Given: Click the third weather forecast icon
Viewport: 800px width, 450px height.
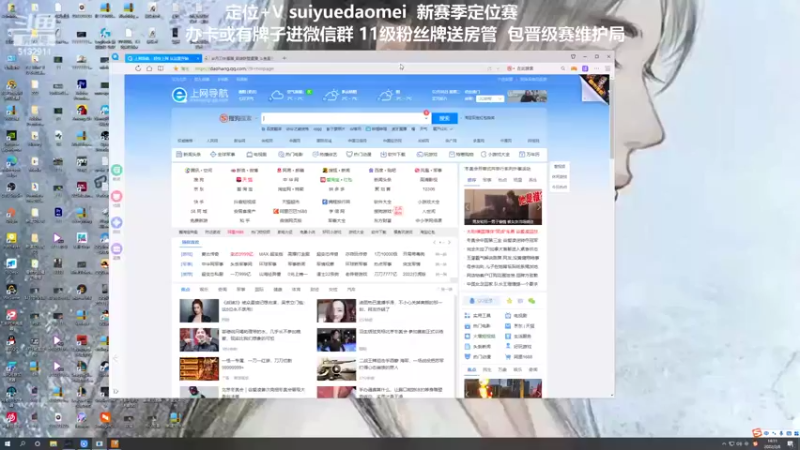Looking at the screenshot, I should [386, 95].
